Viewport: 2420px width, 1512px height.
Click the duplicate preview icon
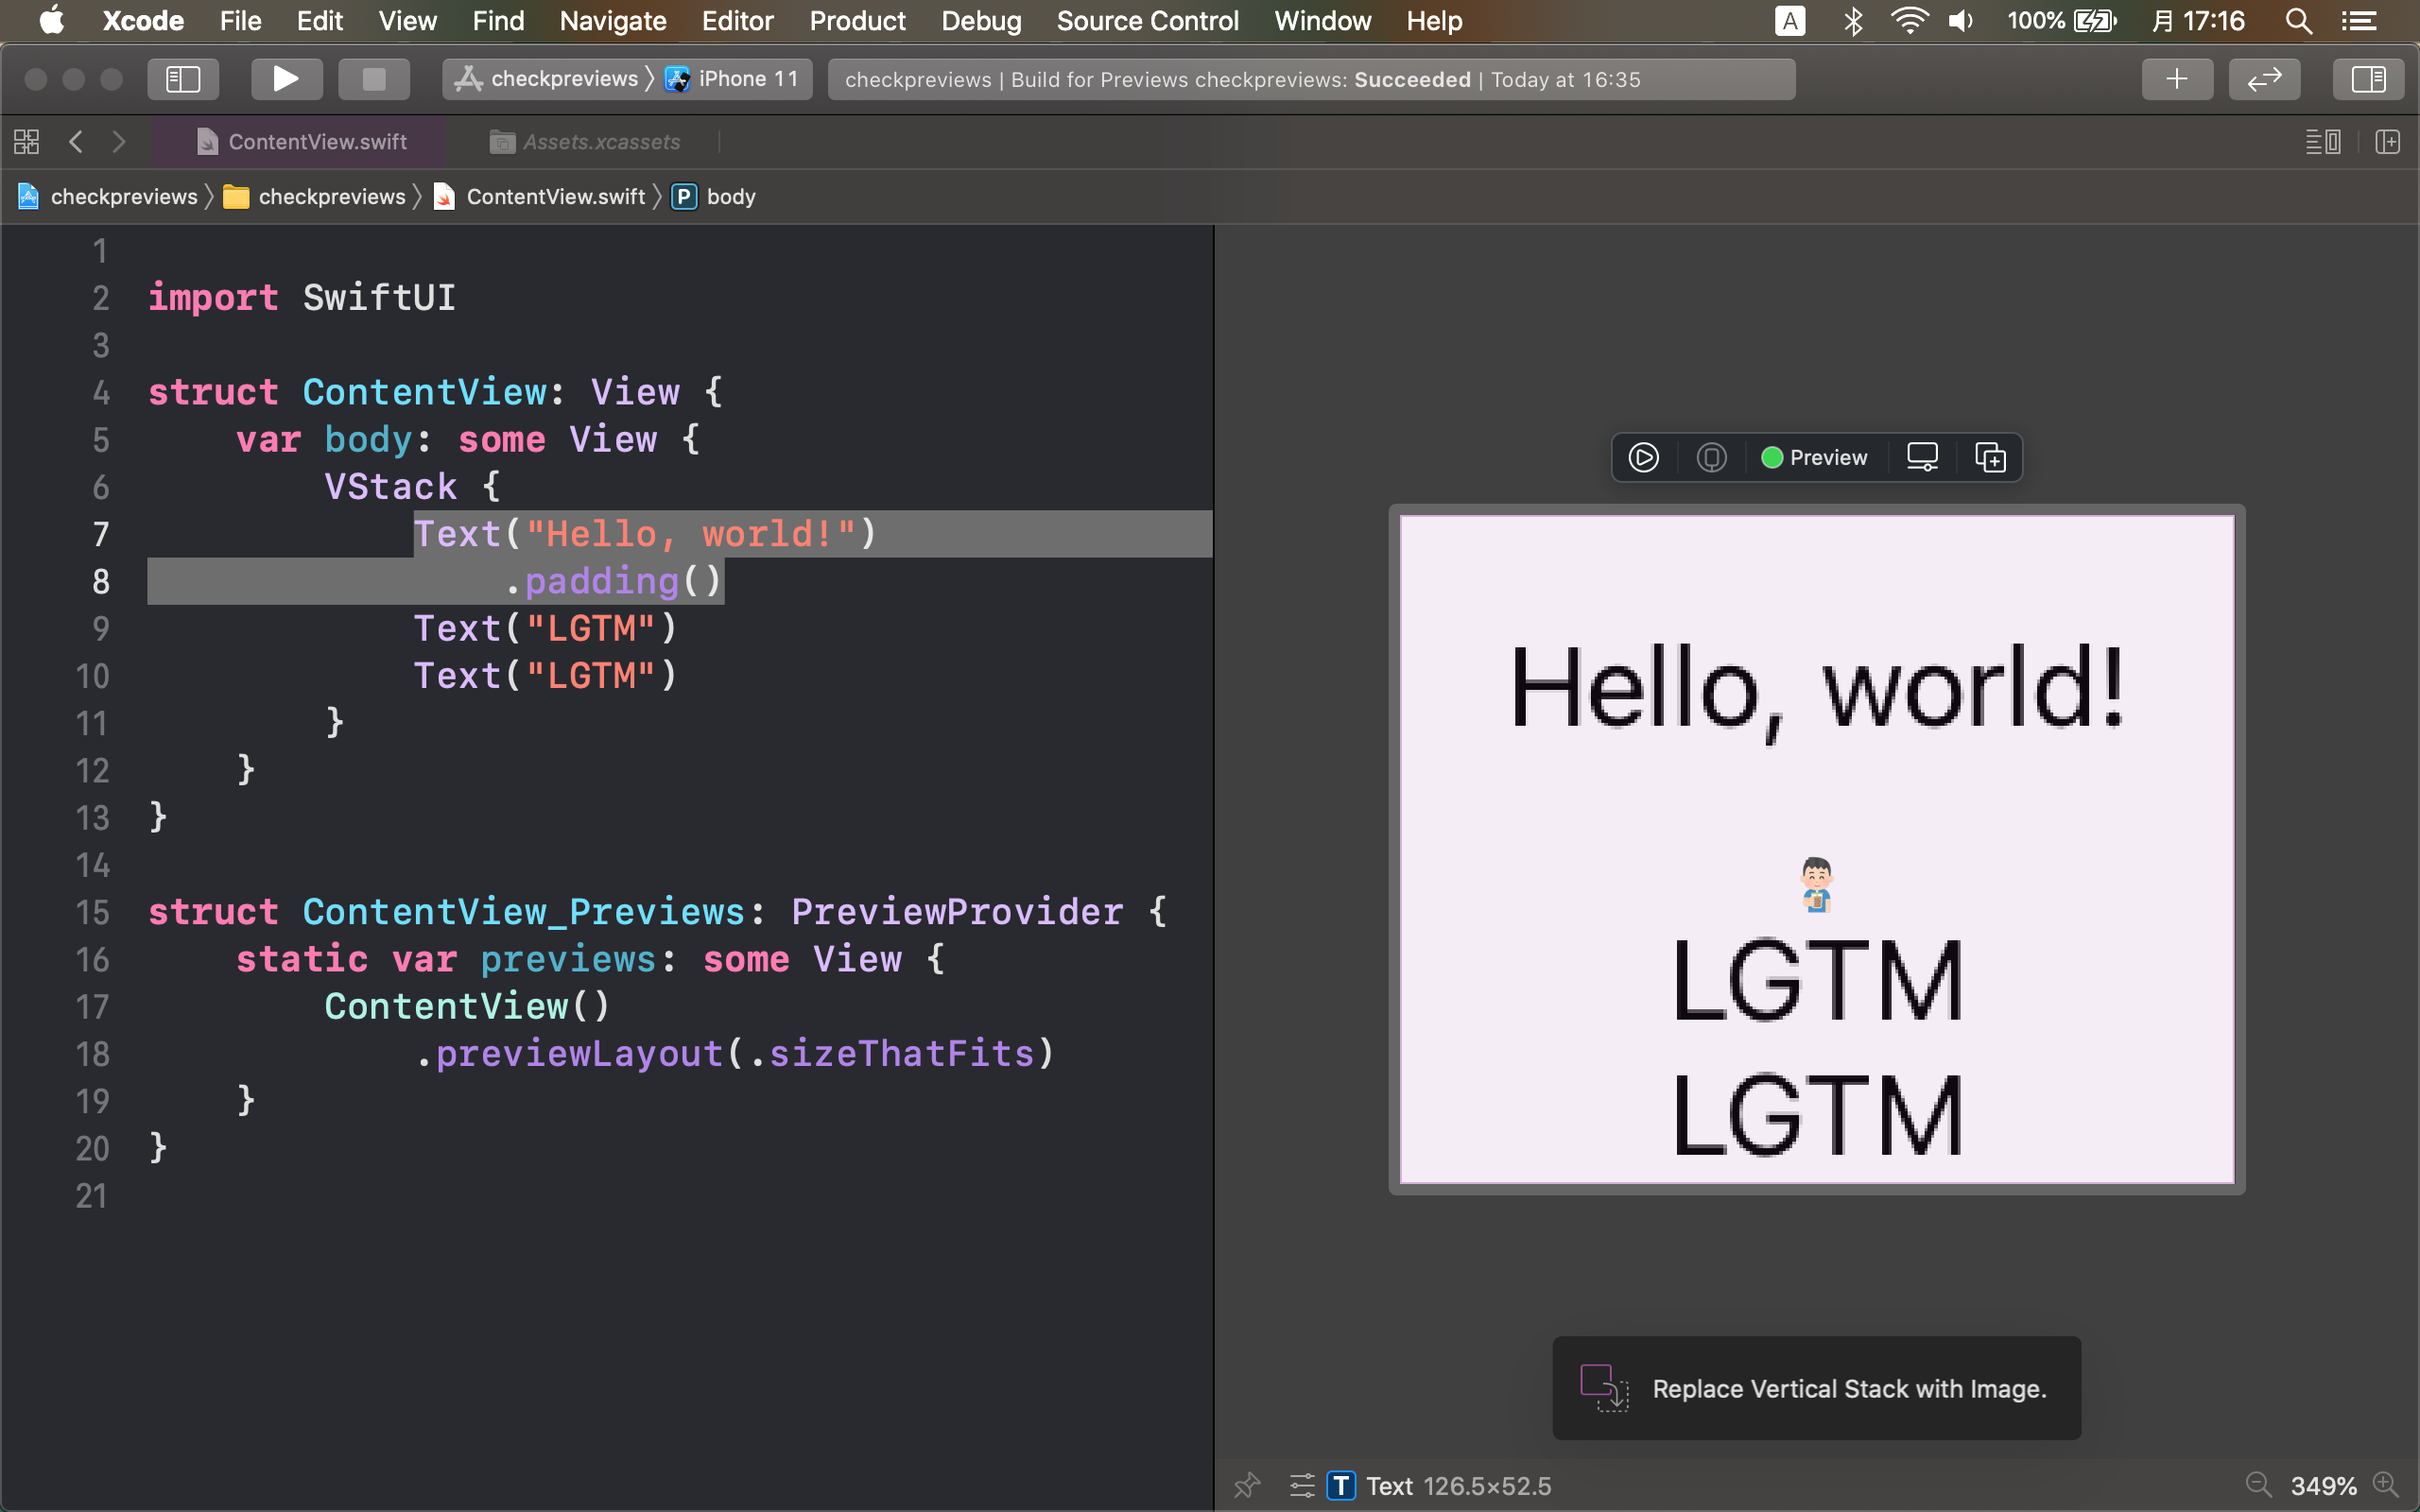[x=1990, y=457]
